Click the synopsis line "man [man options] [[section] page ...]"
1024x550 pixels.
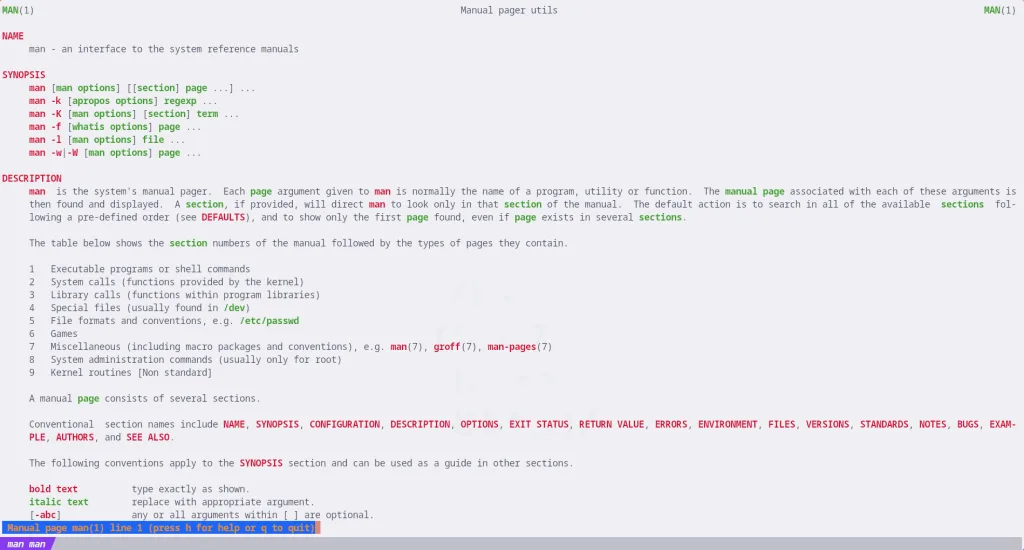(x=142, y=88)
